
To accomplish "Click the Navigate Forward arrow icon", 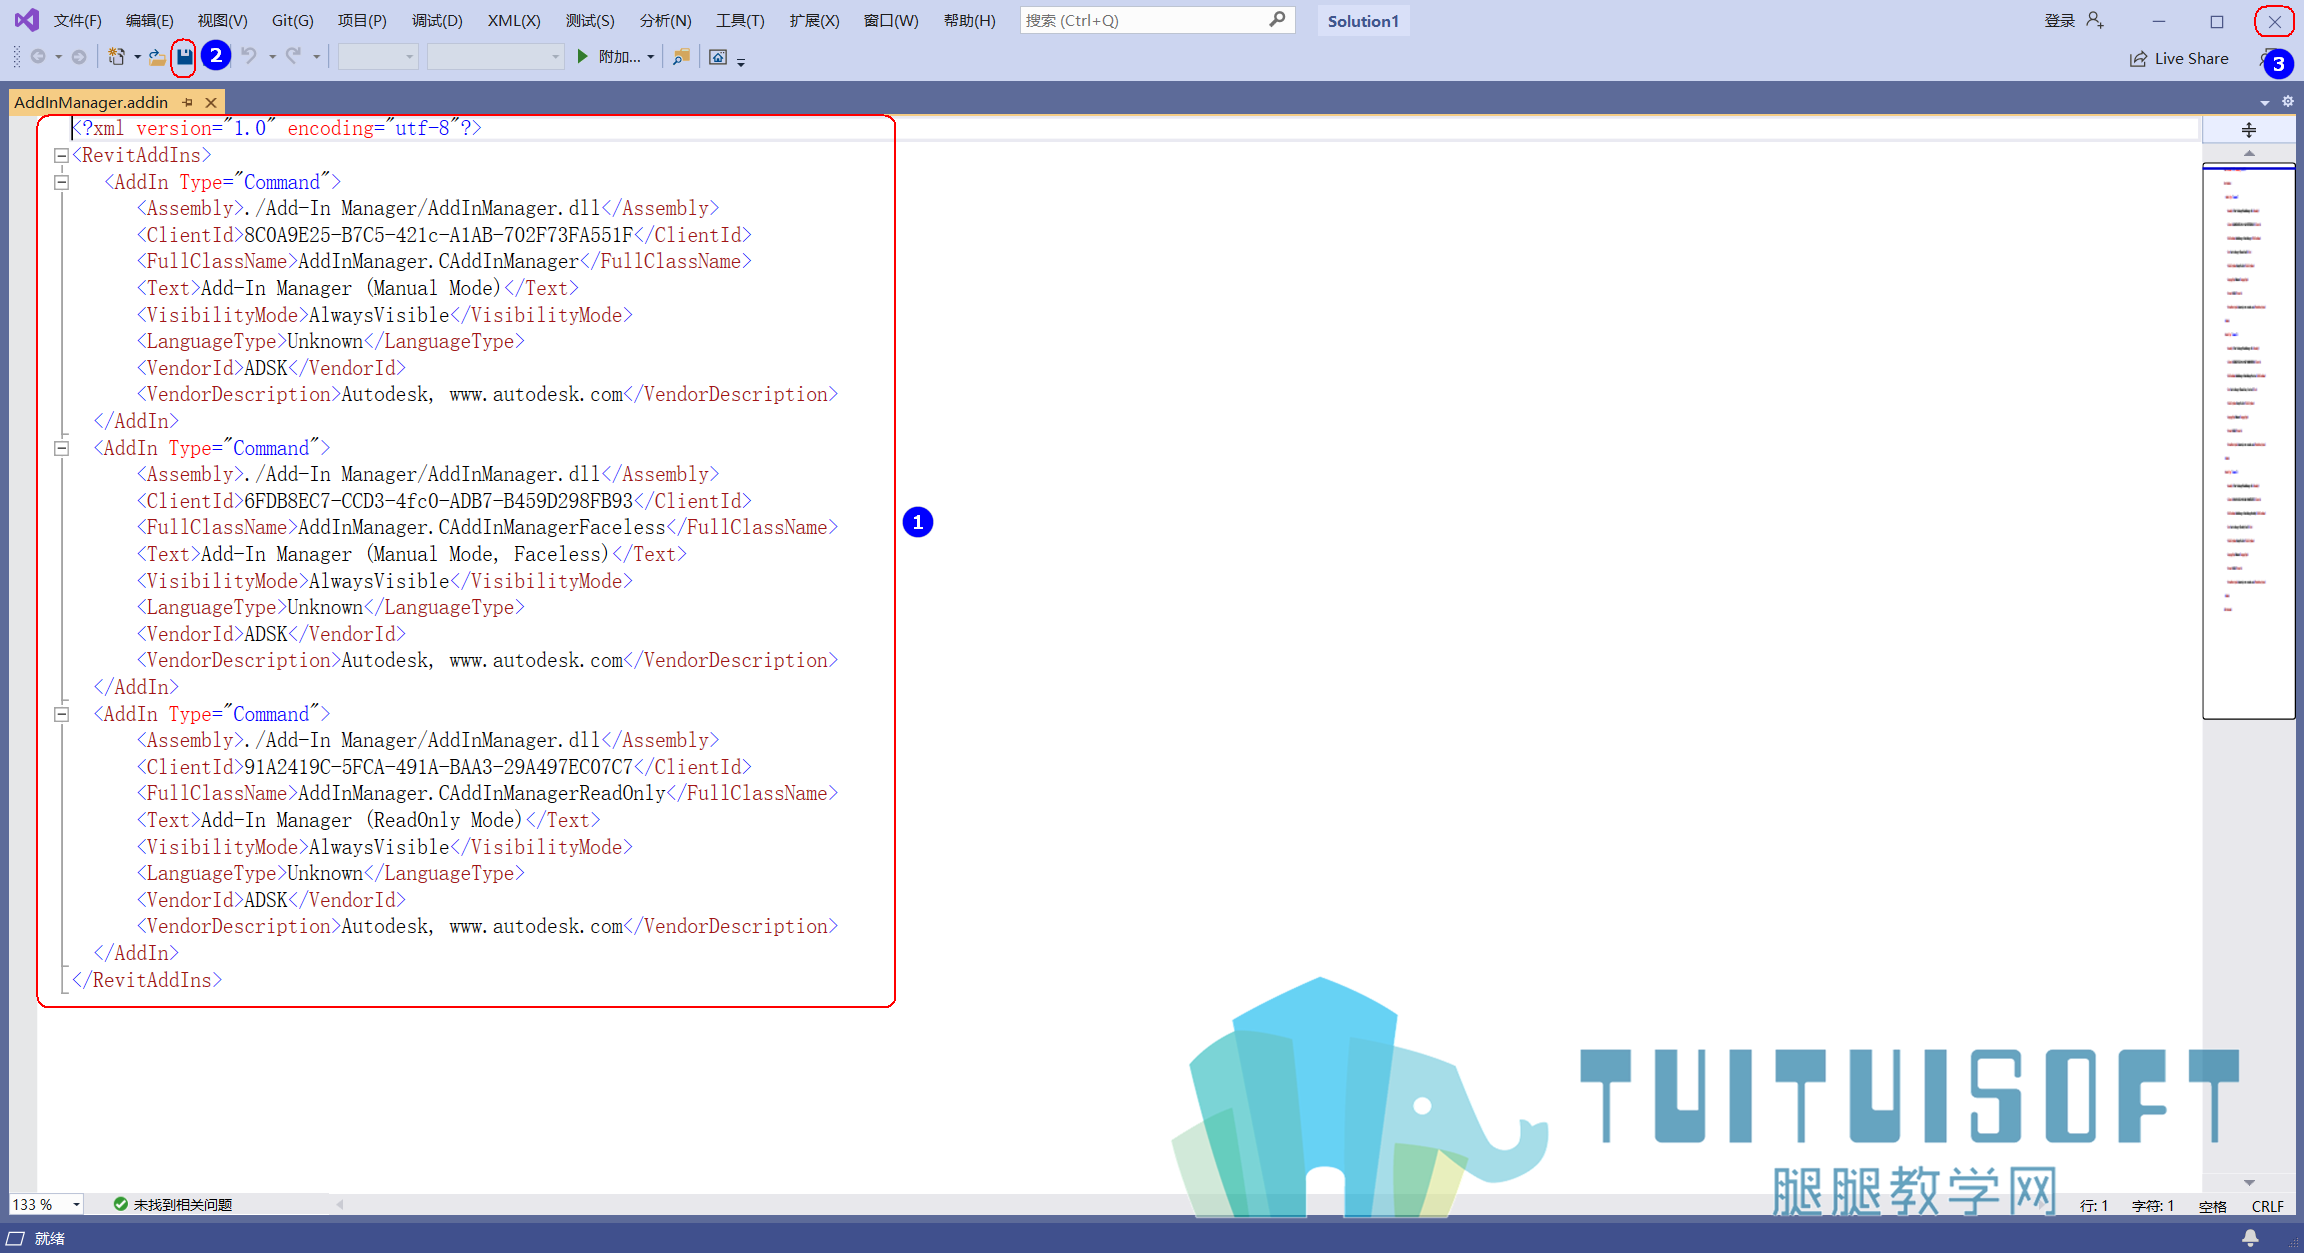I will (x=79, y=57).
